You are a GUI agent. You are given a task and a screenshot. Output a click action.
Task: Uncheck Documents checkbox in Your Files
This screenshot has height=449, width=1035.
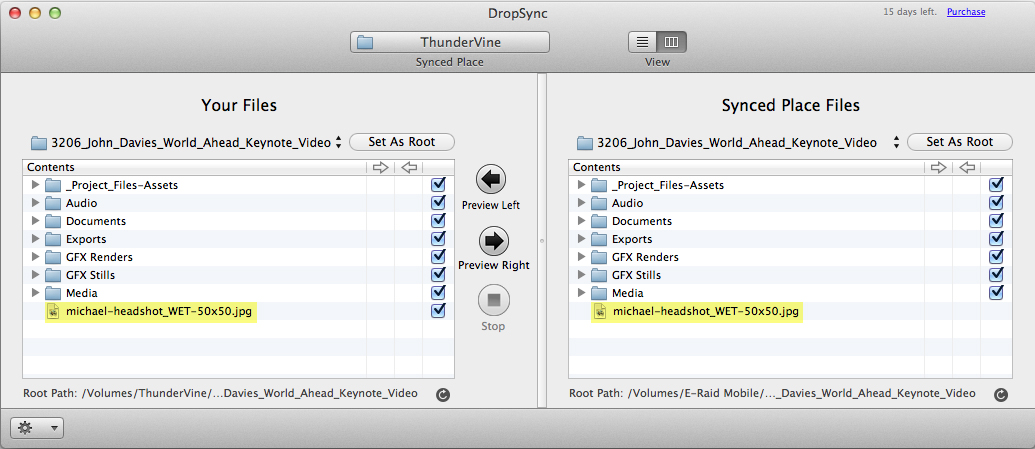tap(438, 221)
